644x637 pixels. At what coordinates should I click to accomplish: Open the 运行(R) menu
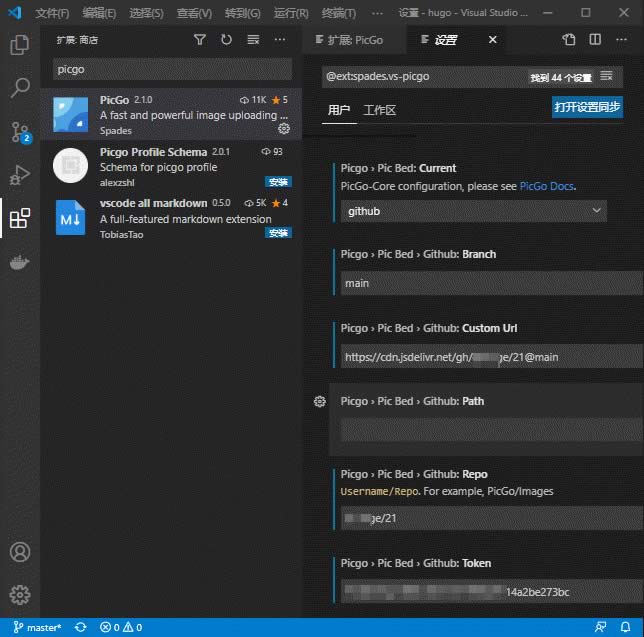pyautogui.click(x=291, y=13)
